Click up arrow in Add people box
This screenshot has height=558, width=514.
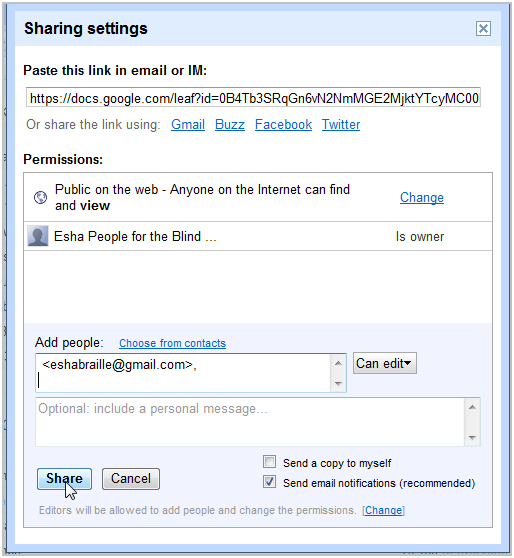click(x=338, y=363)
